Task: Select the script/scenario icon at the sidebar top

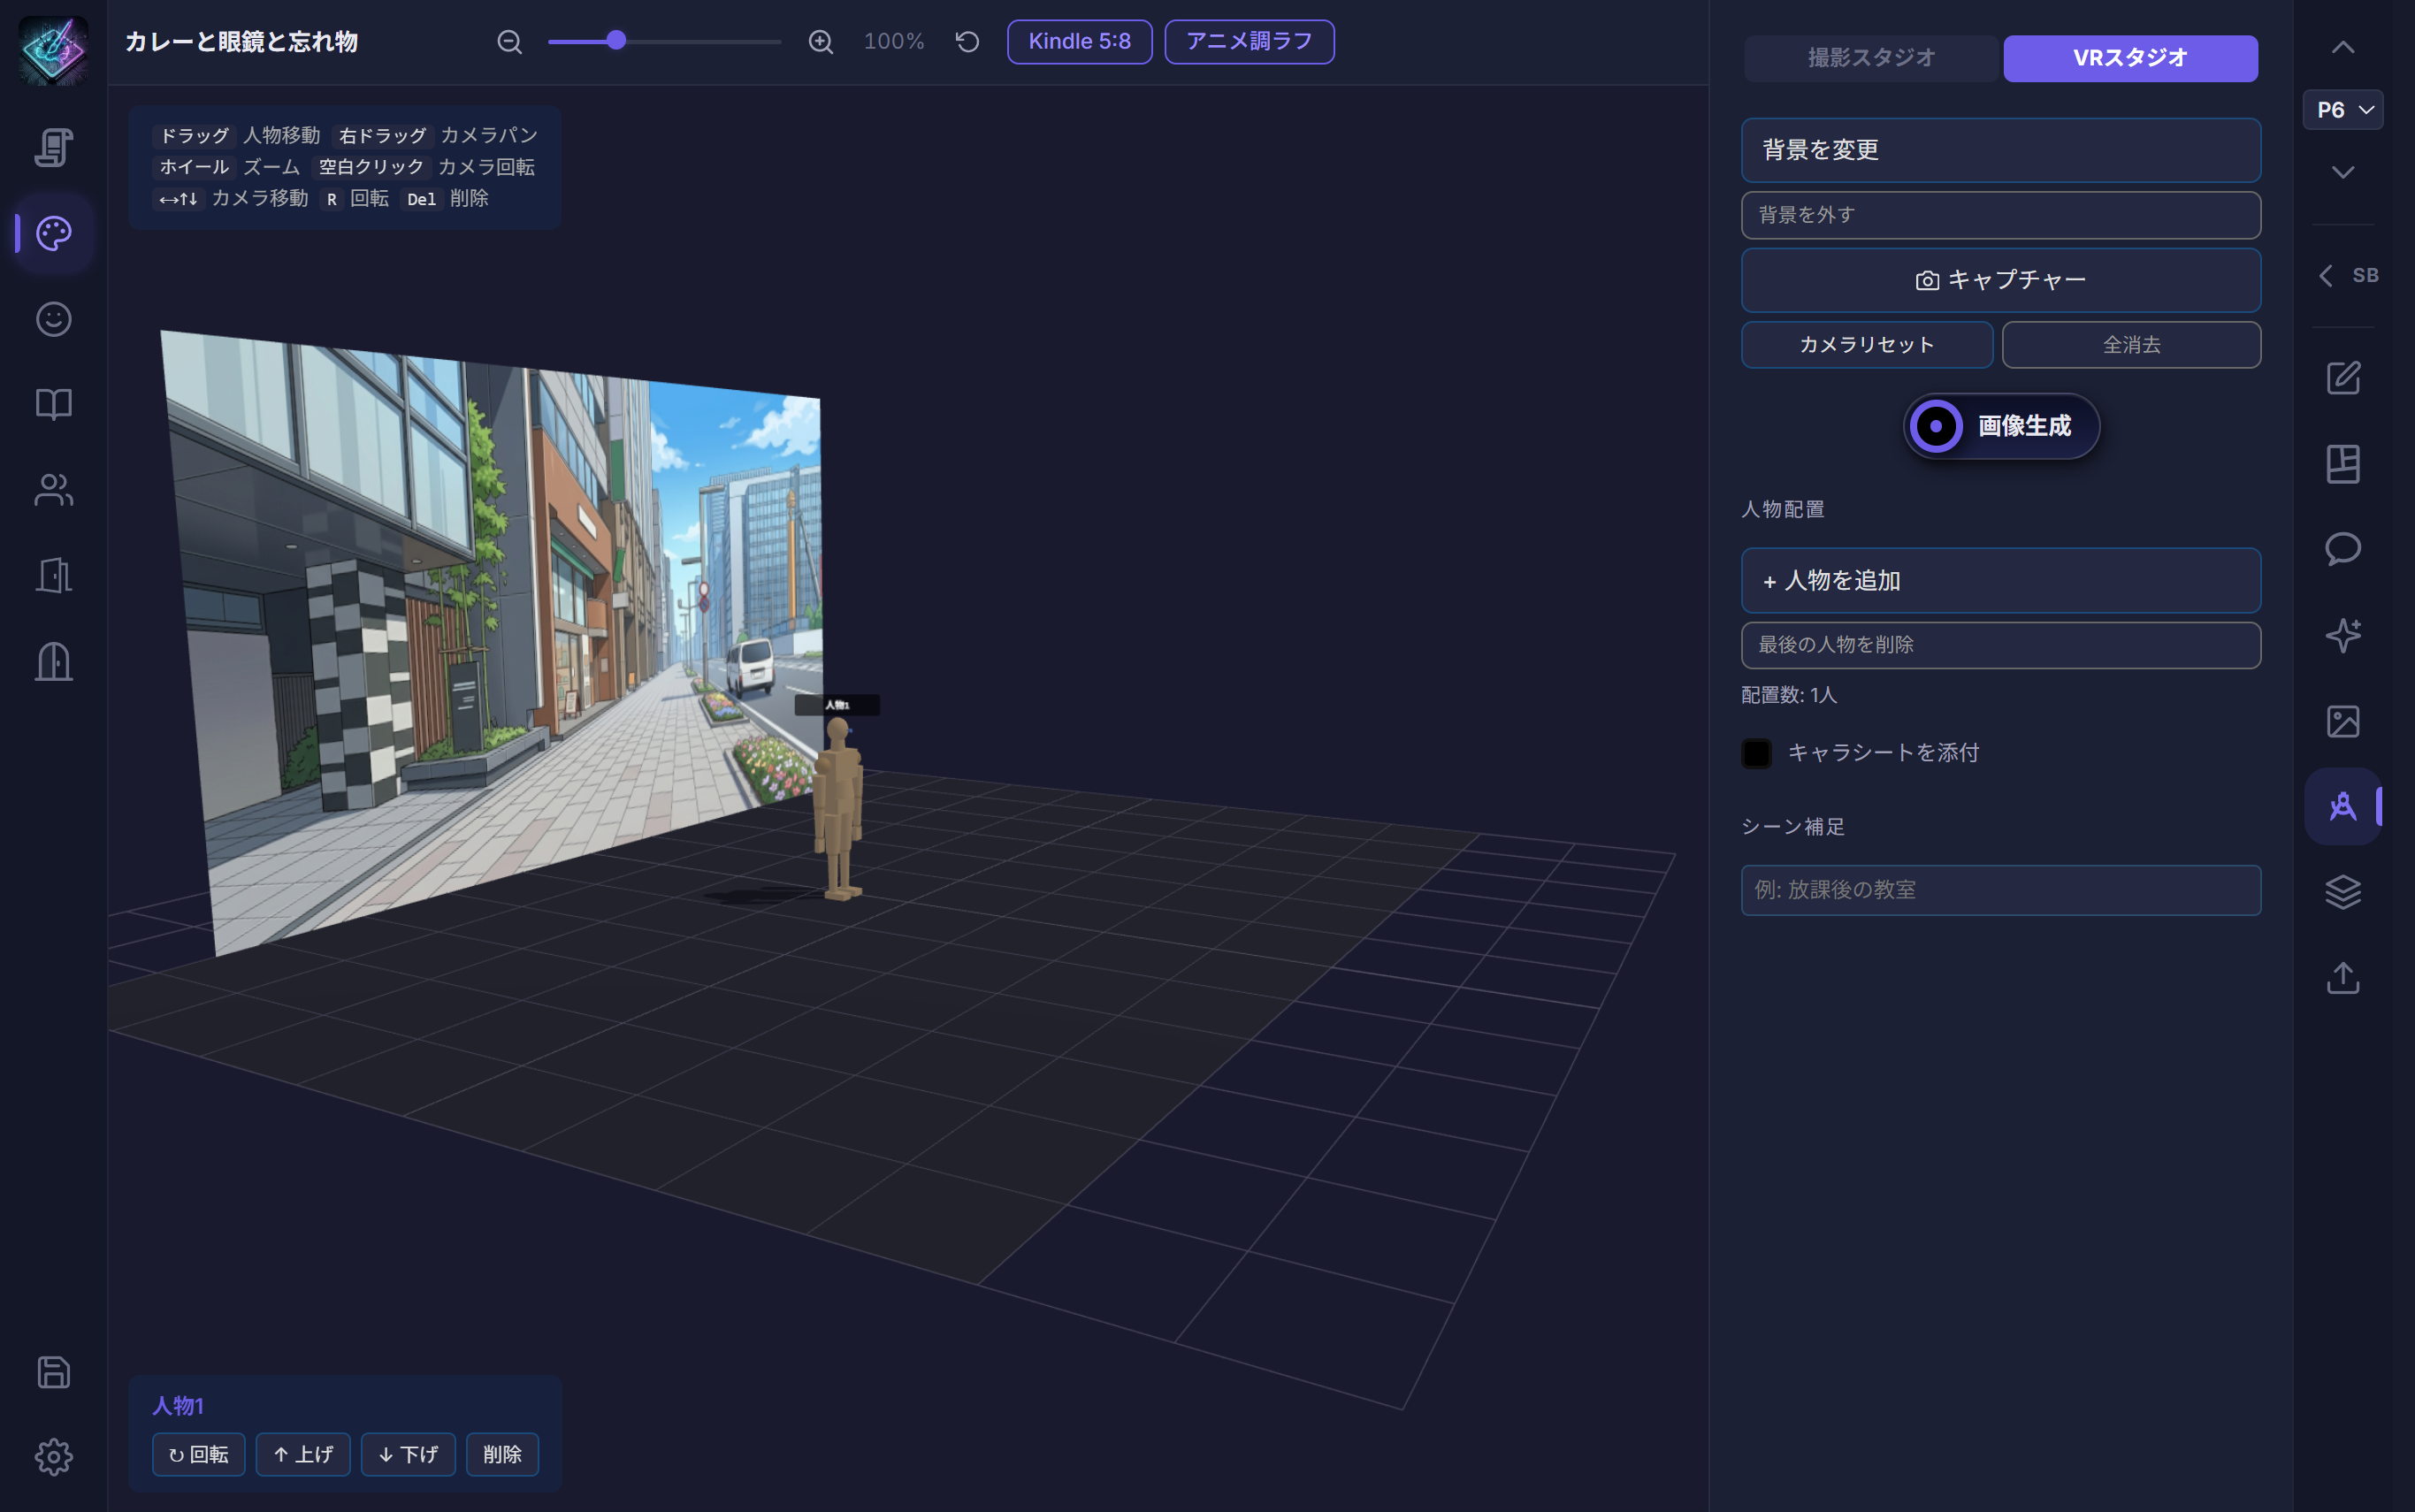Action: (x=51, y=147)
